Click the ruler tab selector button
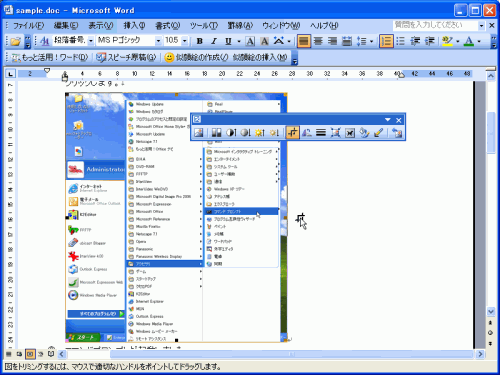Viewport: 500px width, 375px height. point(11,74)
